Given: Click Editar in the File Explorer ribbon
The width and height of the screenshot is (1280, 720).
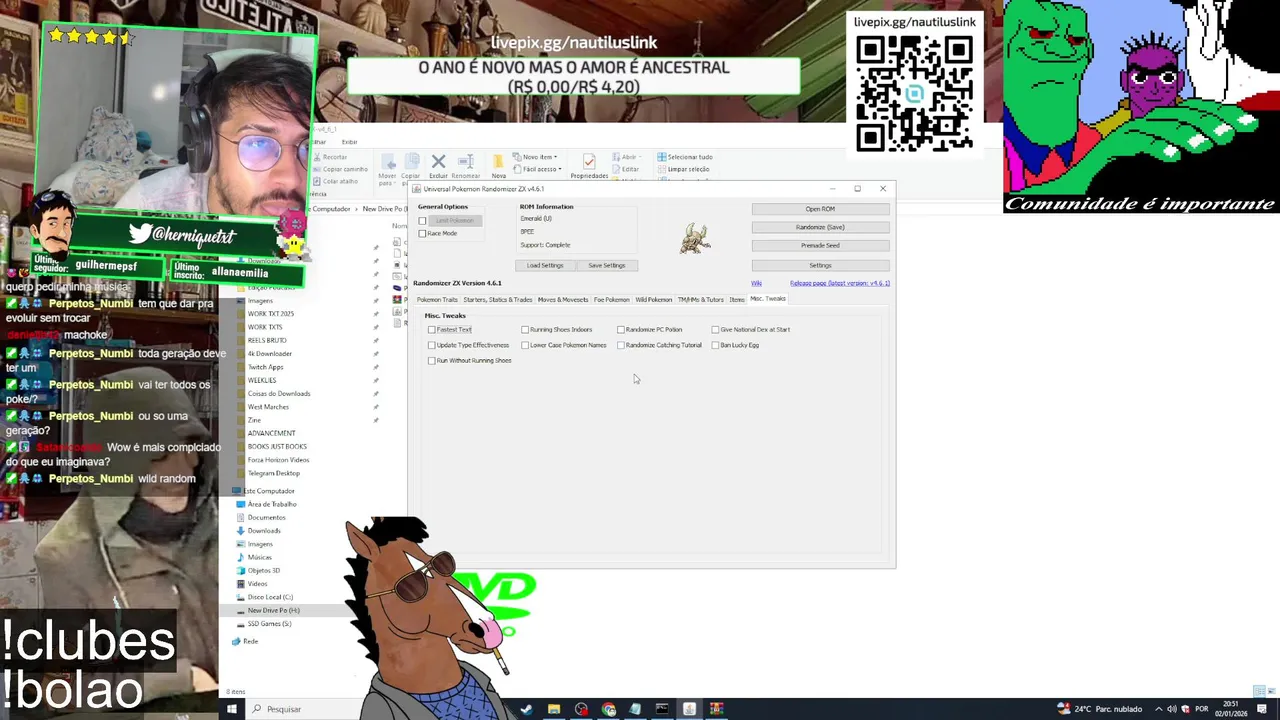Looking at the screenshot, I should [x=625, y=169].
